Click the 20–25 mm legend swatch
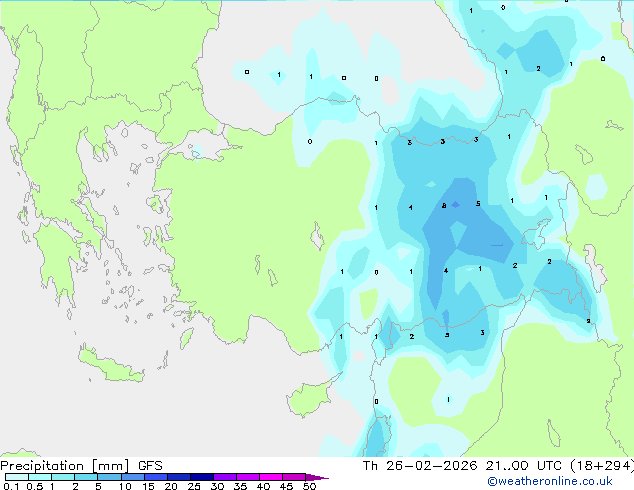This screenshot has height=490, width=634. tap(178, 477)
